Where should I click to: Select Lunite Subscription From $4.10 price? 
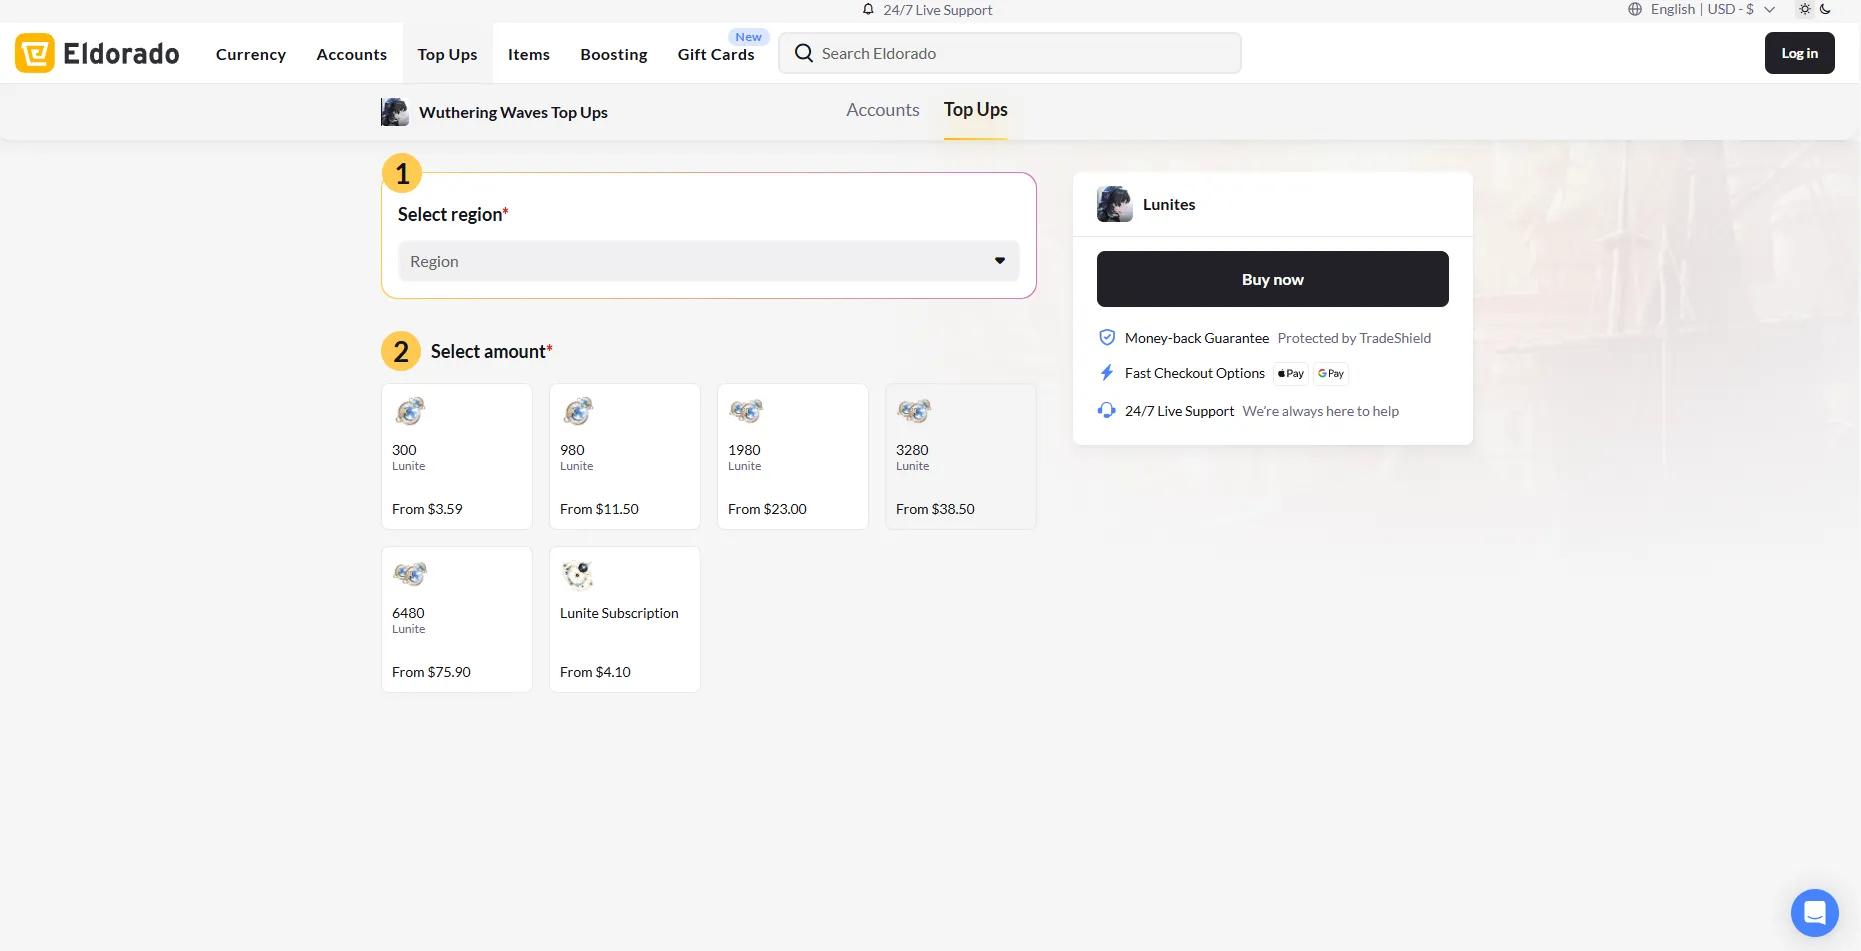coord(595,672)
